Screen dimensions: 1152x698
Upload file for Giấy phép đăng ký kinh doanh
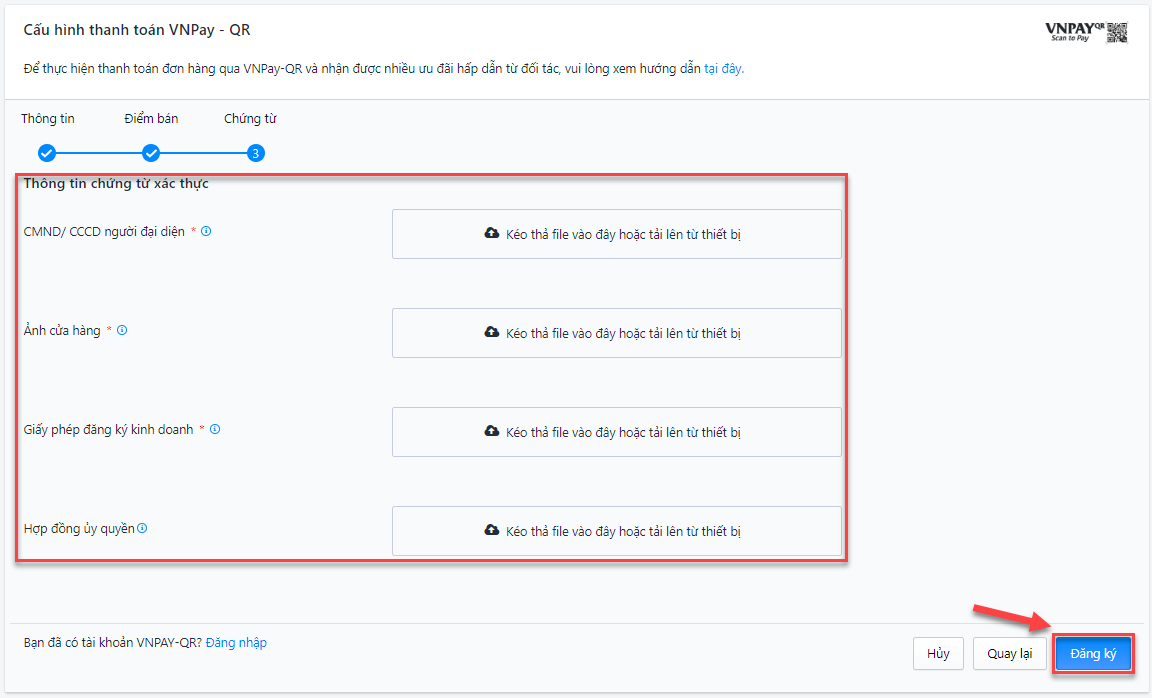(616, 432)
